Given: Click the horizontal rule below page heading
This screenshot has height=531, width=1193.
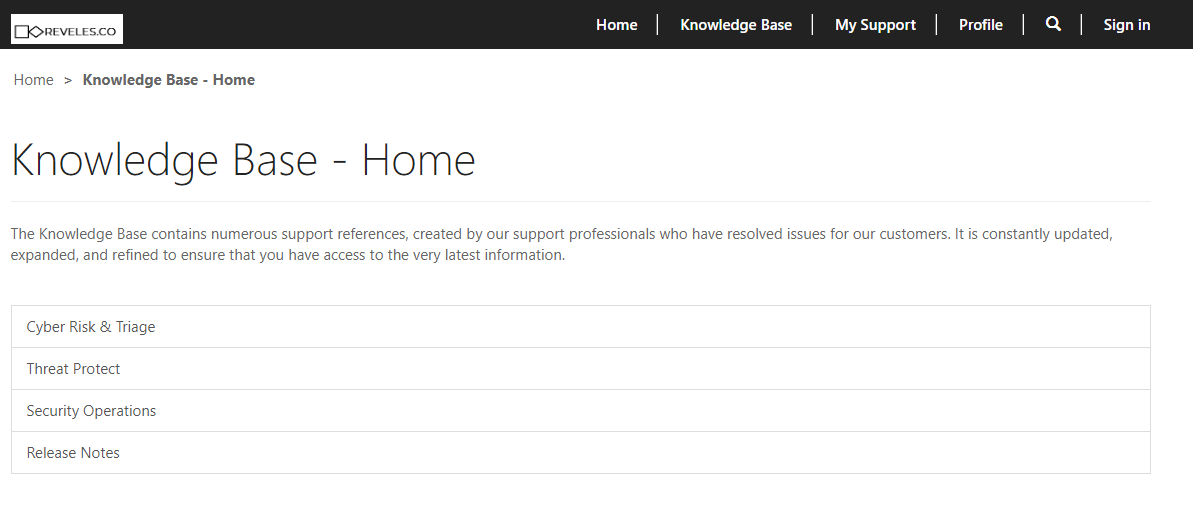Looking at the screenshot, I should [x=580, y=201].
